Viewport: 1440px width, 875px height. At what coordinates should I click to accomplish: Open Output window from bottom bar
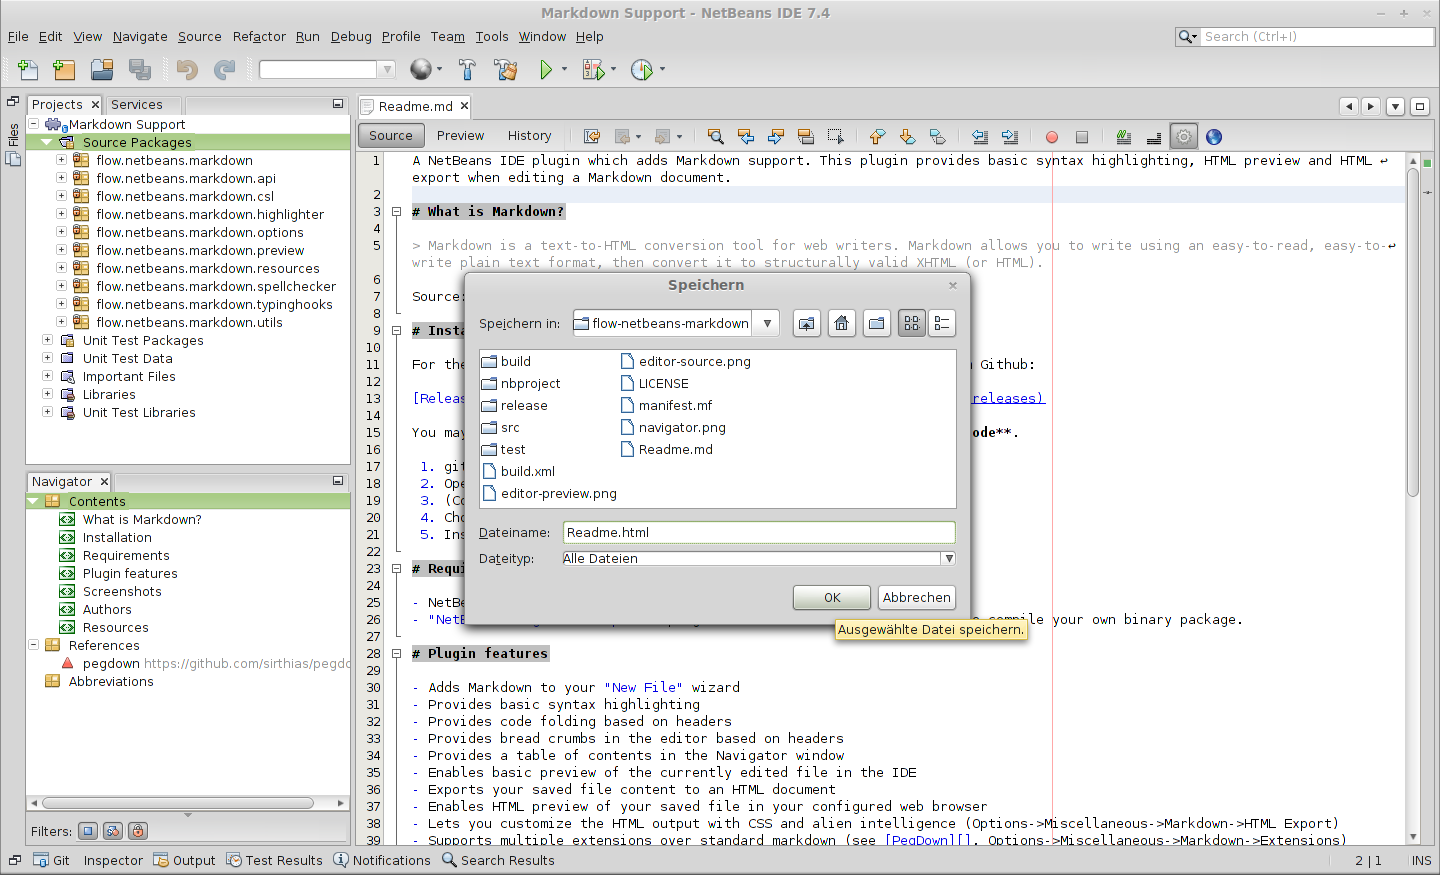click(x=184, y=860)
